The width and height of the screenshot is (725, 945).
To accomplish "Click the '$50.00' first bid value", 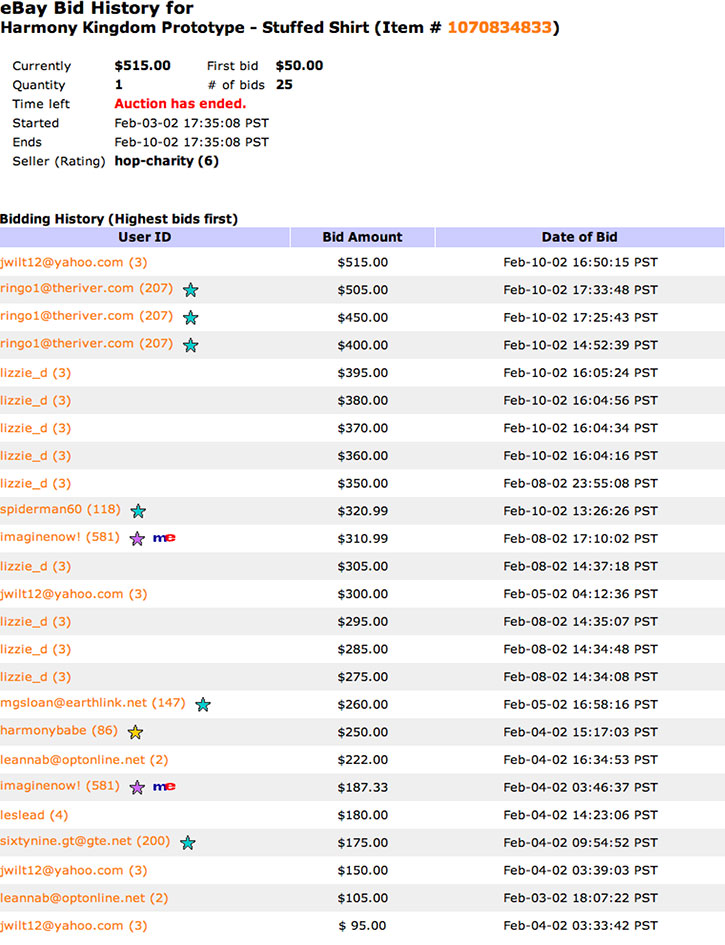I will [300, 66].
